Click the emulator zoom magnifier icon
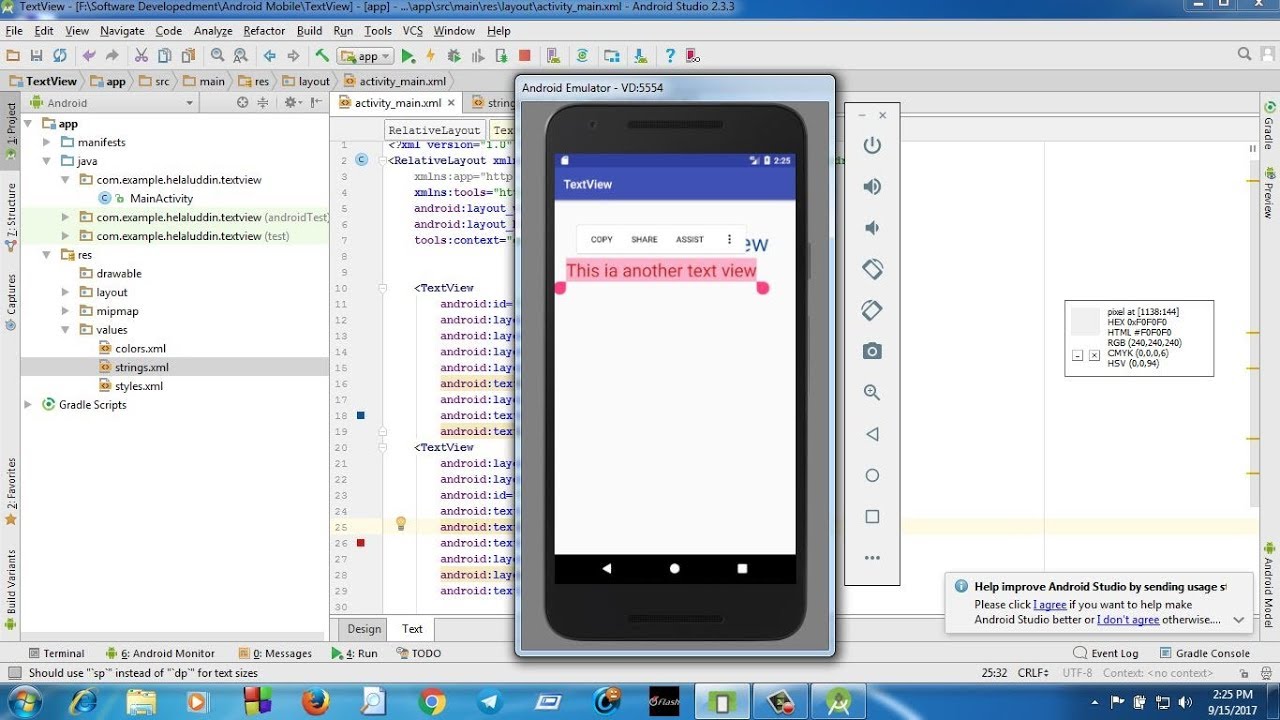Viewport: 1280px width, 720px height. coord(872,393)
